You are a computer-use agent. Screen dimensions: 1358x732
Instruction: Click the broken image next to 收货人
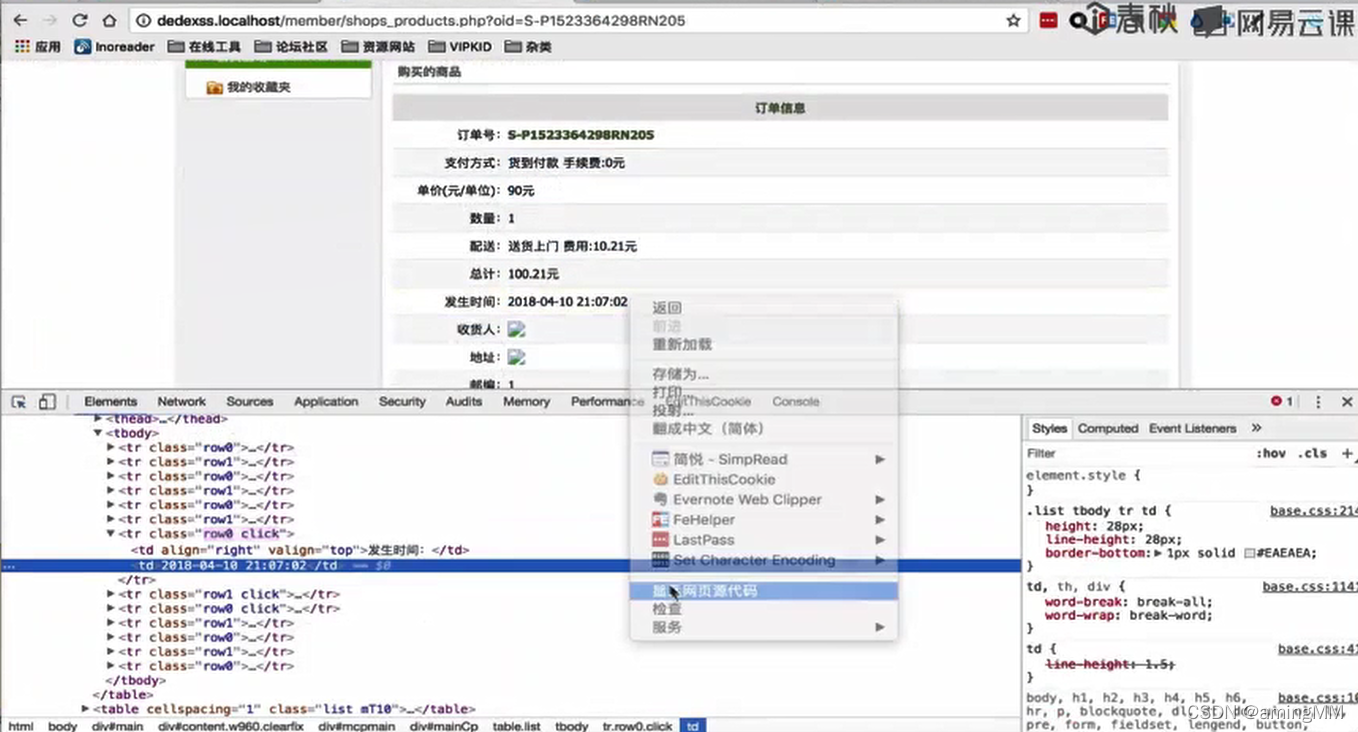click(516, 329)
